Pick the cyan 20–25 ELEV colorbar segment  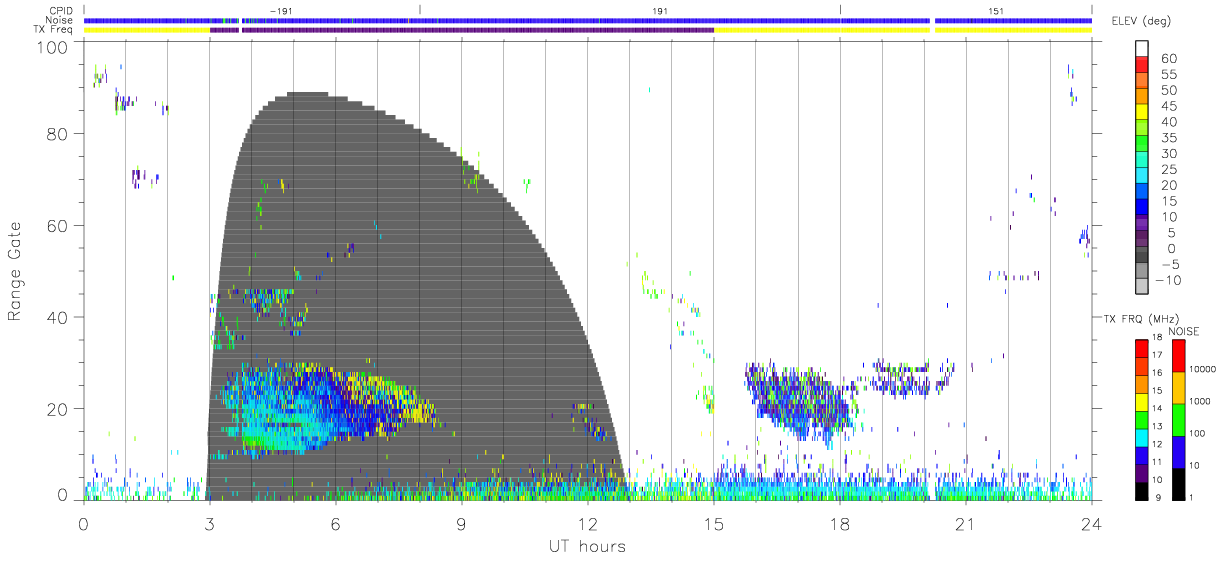1142,177
